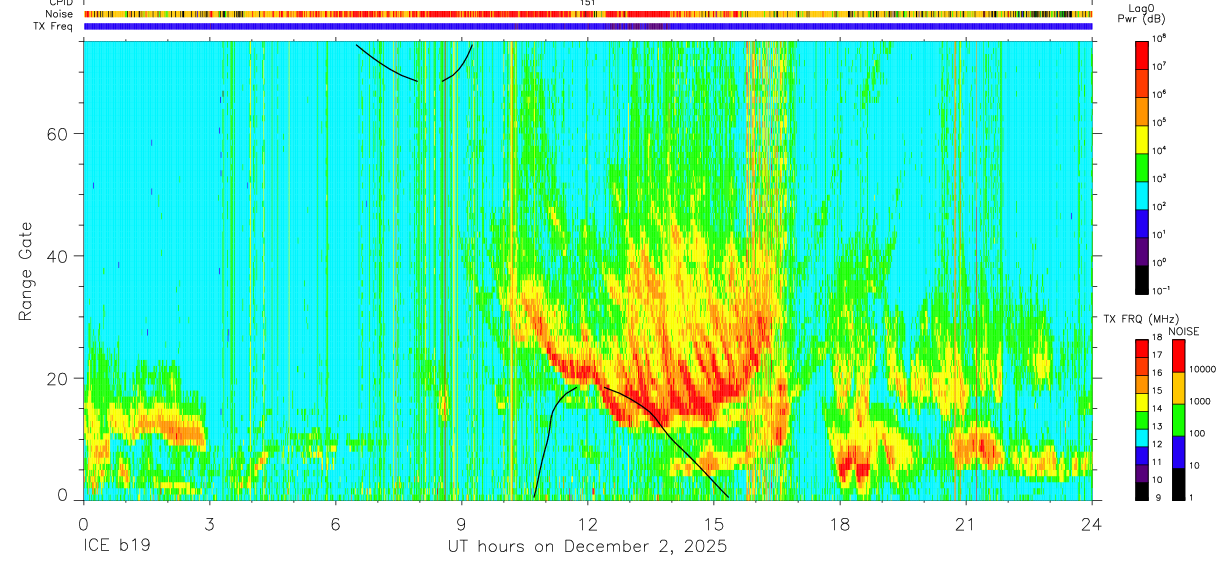Click the x-axis tick label '6'

pyautogui.click(x=335, y=523)
